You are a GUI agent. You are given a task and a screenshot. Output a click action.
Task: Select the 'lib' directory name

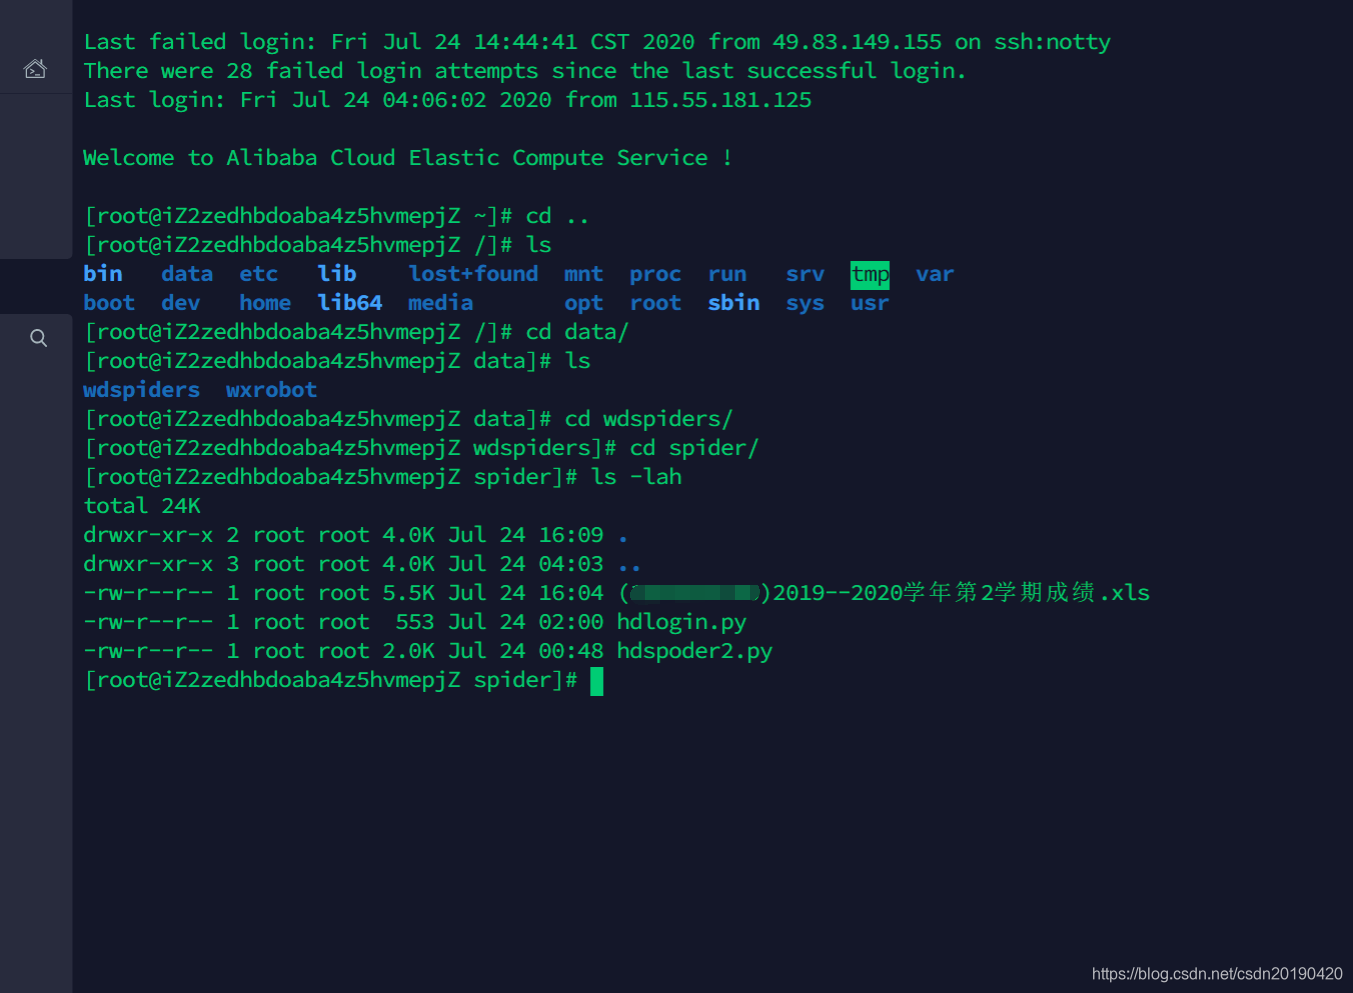pyautogui.click(x=337, y=274)
